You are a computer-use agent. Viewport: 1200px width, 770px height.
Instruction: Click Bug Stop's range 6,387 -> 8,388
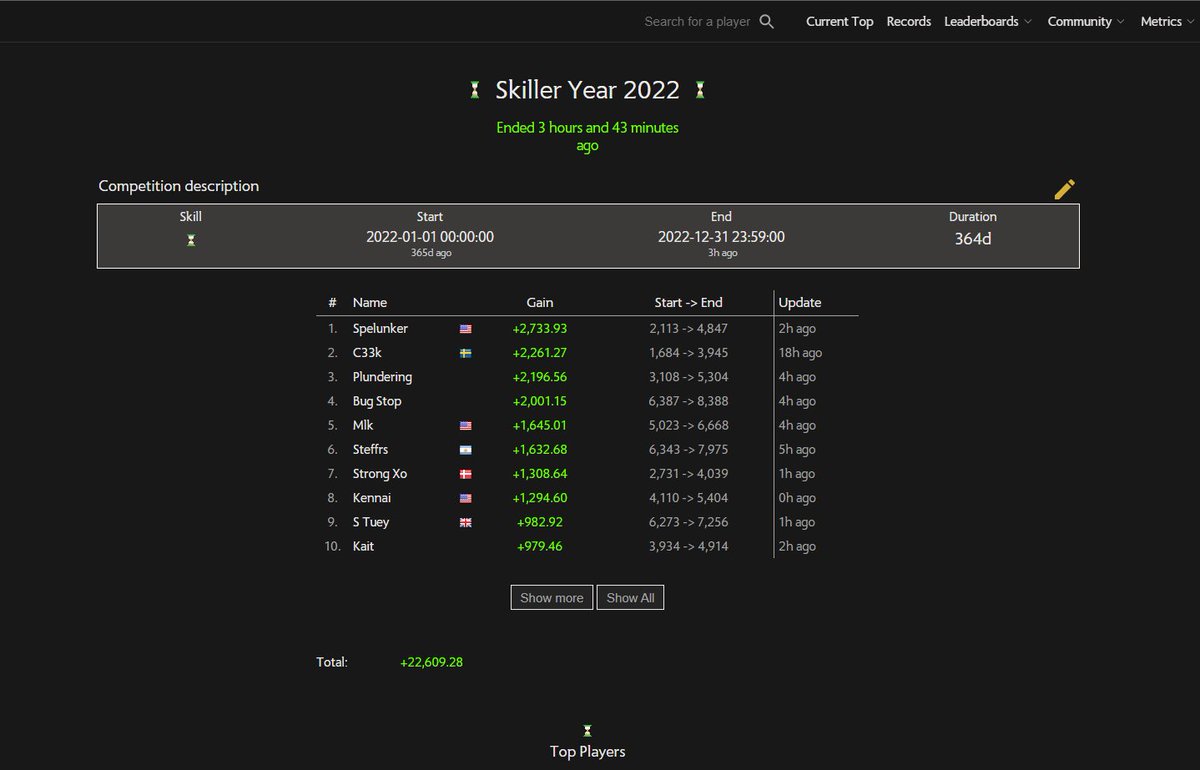click(x=689, y=401)
